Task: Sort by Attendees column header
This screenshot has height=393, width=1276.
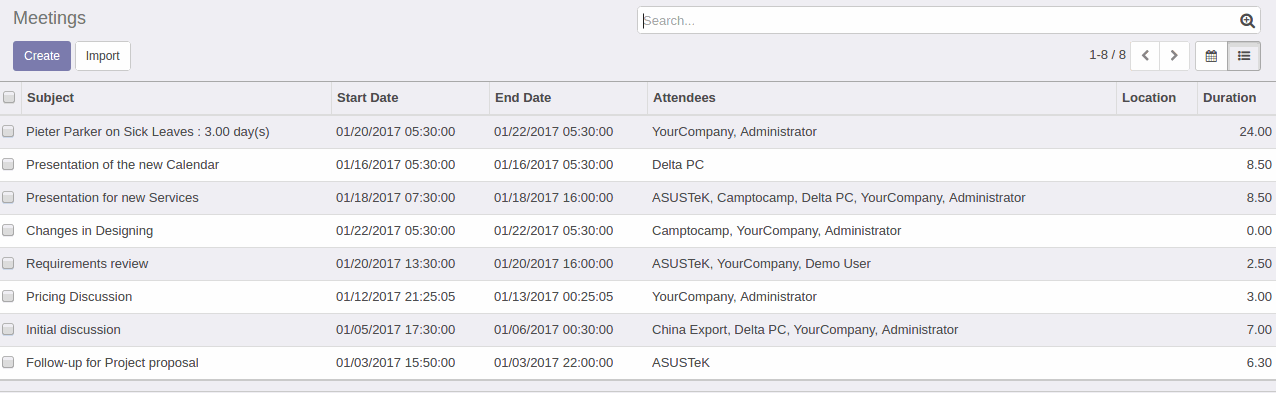Action: coord(684,98)
